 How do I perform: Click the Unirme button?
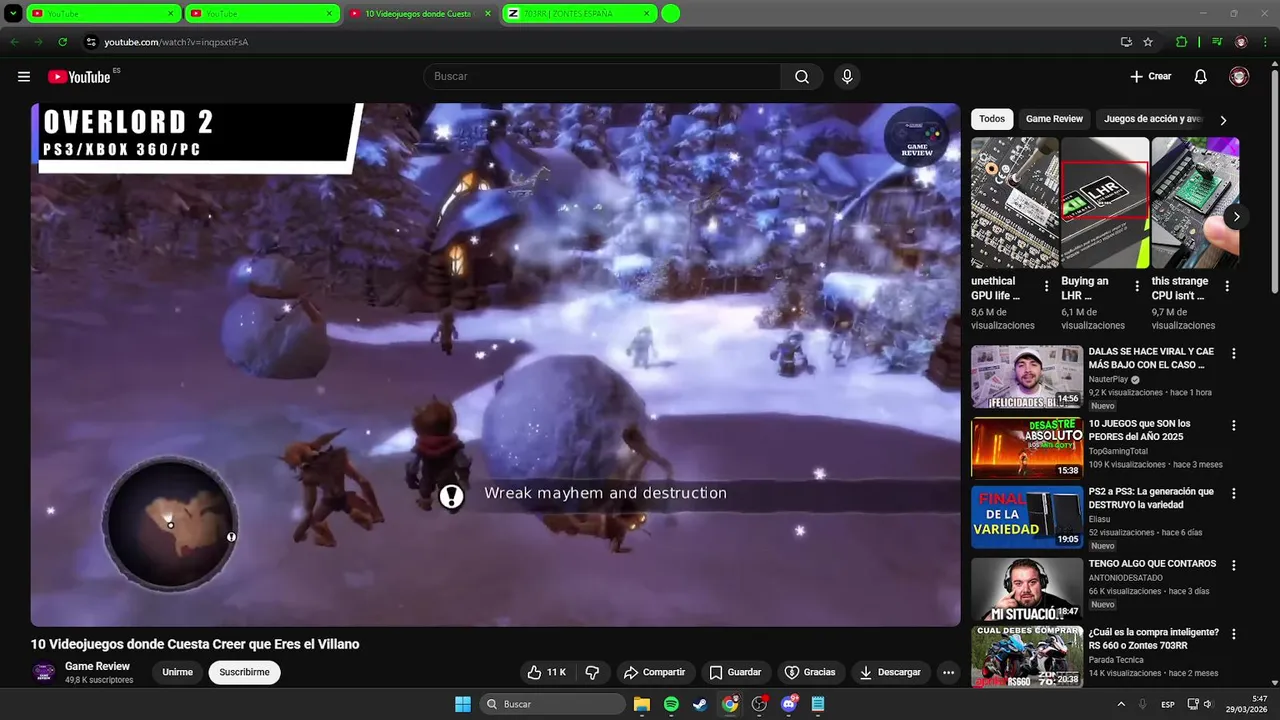pyautogui.click(x=177, y=672)
